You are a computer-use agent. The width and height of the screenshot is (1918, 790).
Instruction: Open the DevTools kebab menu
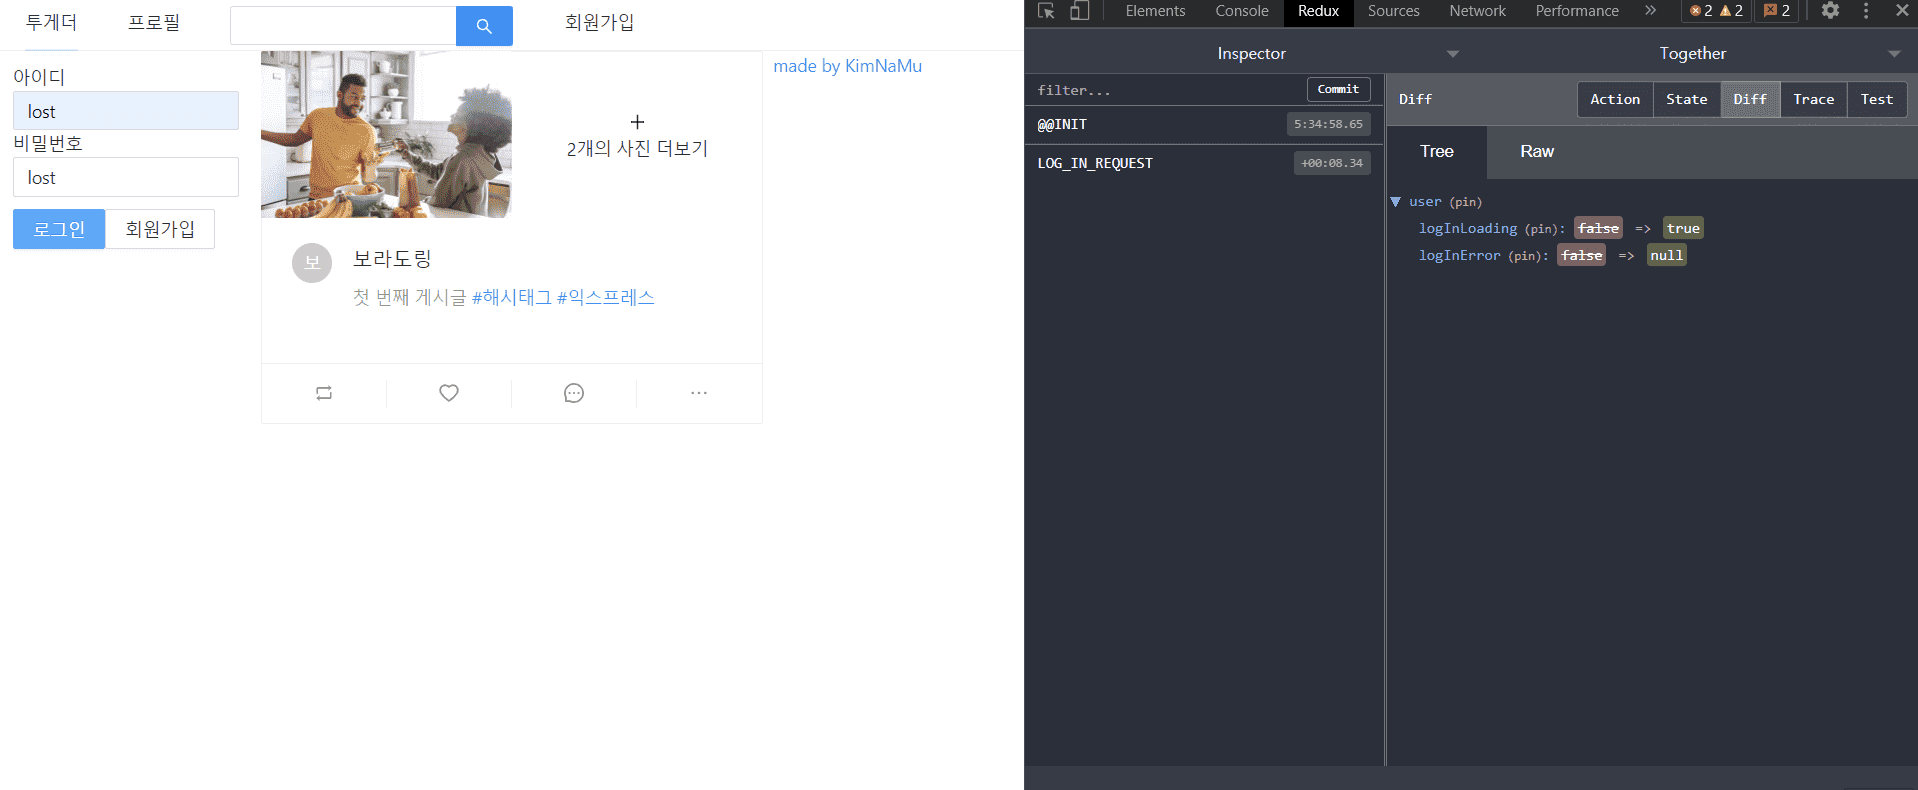click(1866, 11)
